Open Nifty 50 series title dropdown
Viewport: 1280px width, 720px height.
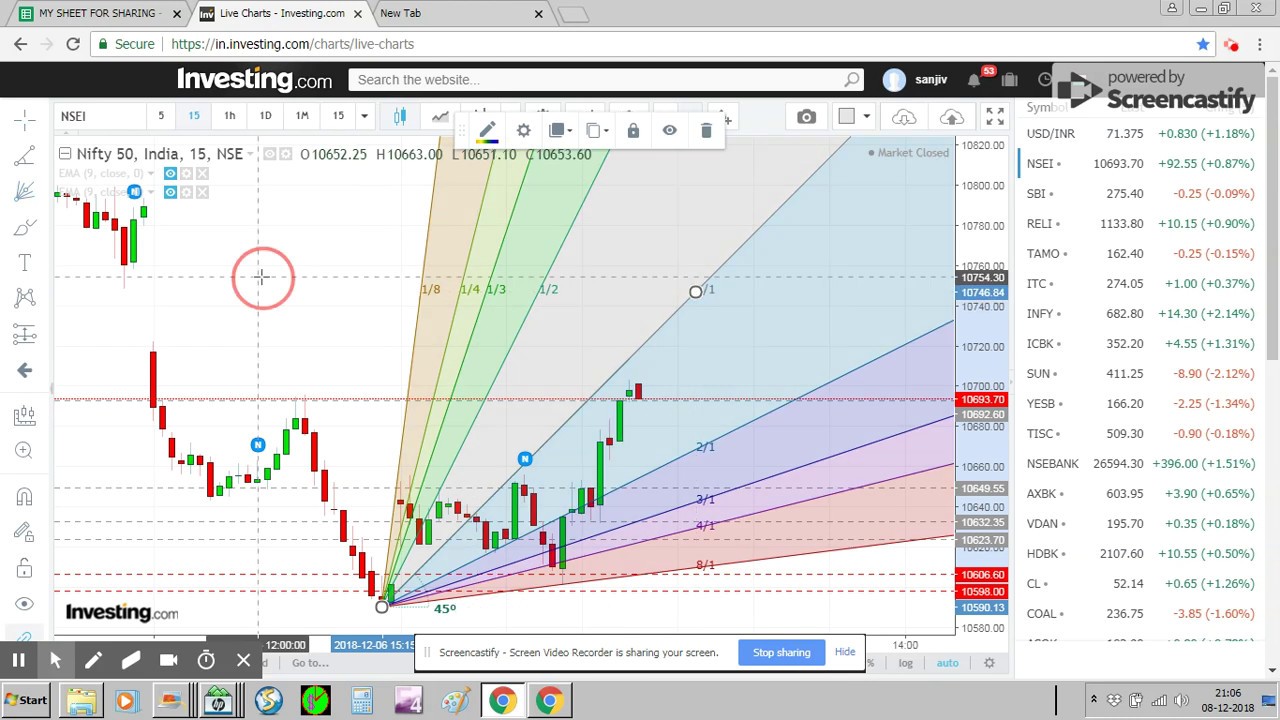point(251,154)
